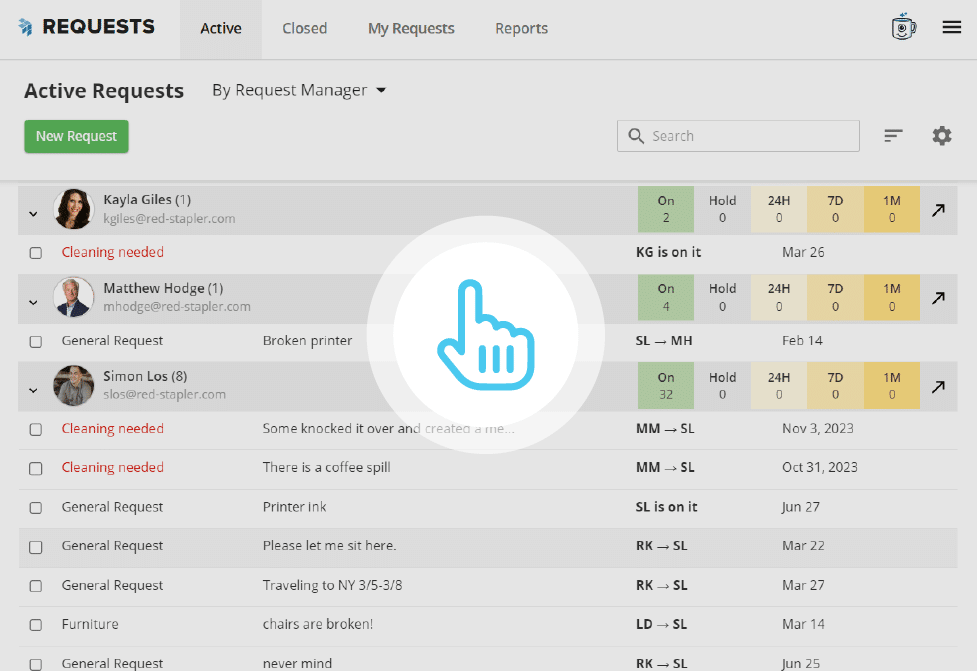Click Simon Los' green On 32 status box
The image size is (977, 671).
point(666,386)
